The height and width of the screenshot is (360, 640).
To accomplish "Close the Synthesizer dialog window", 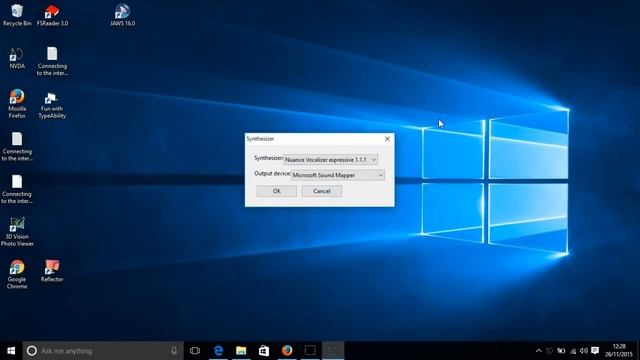I will (x=387, y=139).
